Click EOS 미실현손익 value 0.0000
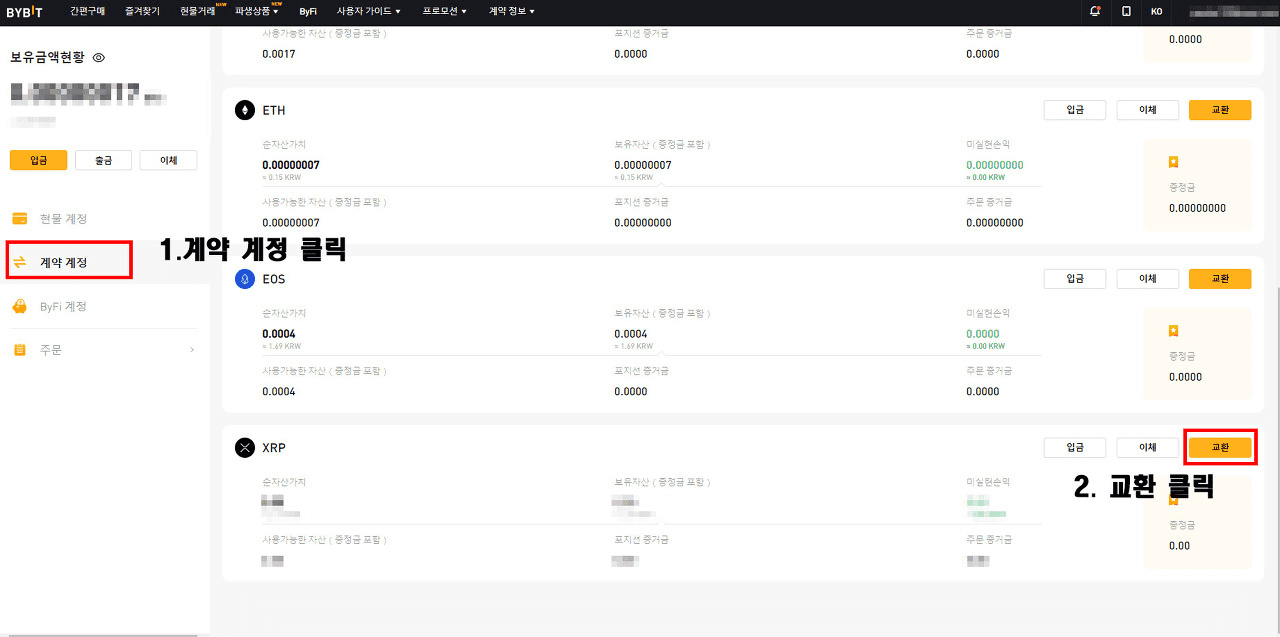 coord(983,334)
